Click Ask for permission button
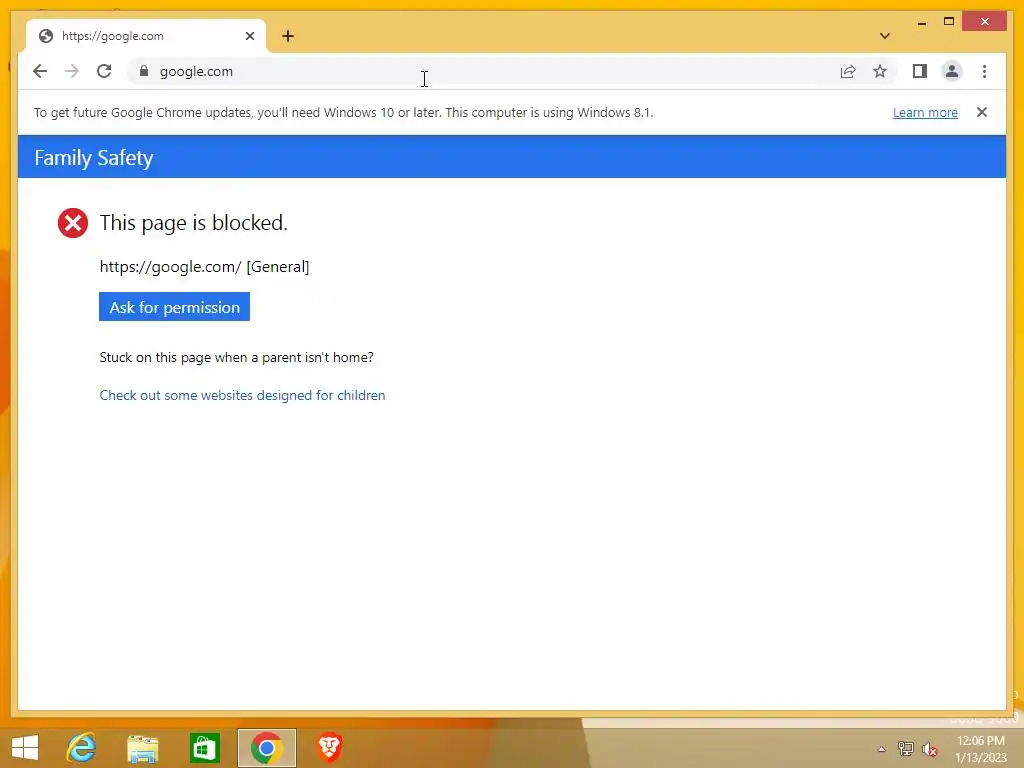This screenshot has width=1024, height=768. (174, 307)
